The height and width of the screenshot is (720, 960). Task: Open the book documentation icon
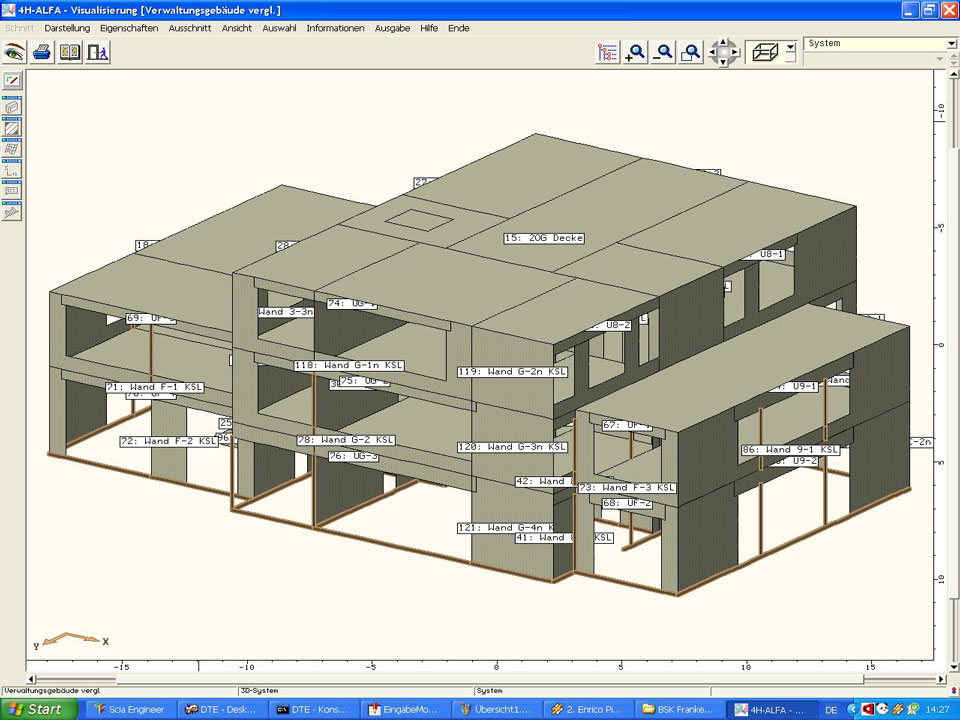pyautogui.click(x=70, y=52)
